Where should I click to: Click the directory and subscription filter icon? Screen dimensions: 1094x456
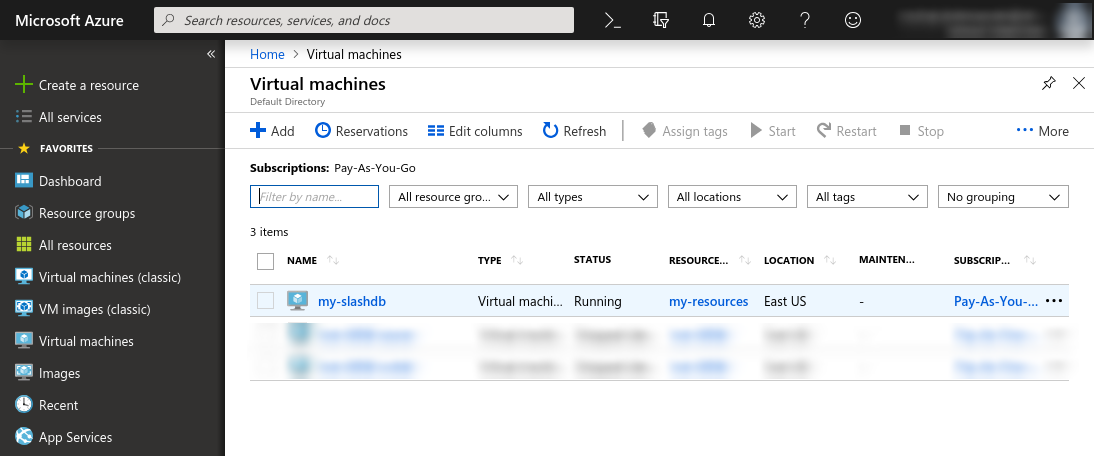660,20
